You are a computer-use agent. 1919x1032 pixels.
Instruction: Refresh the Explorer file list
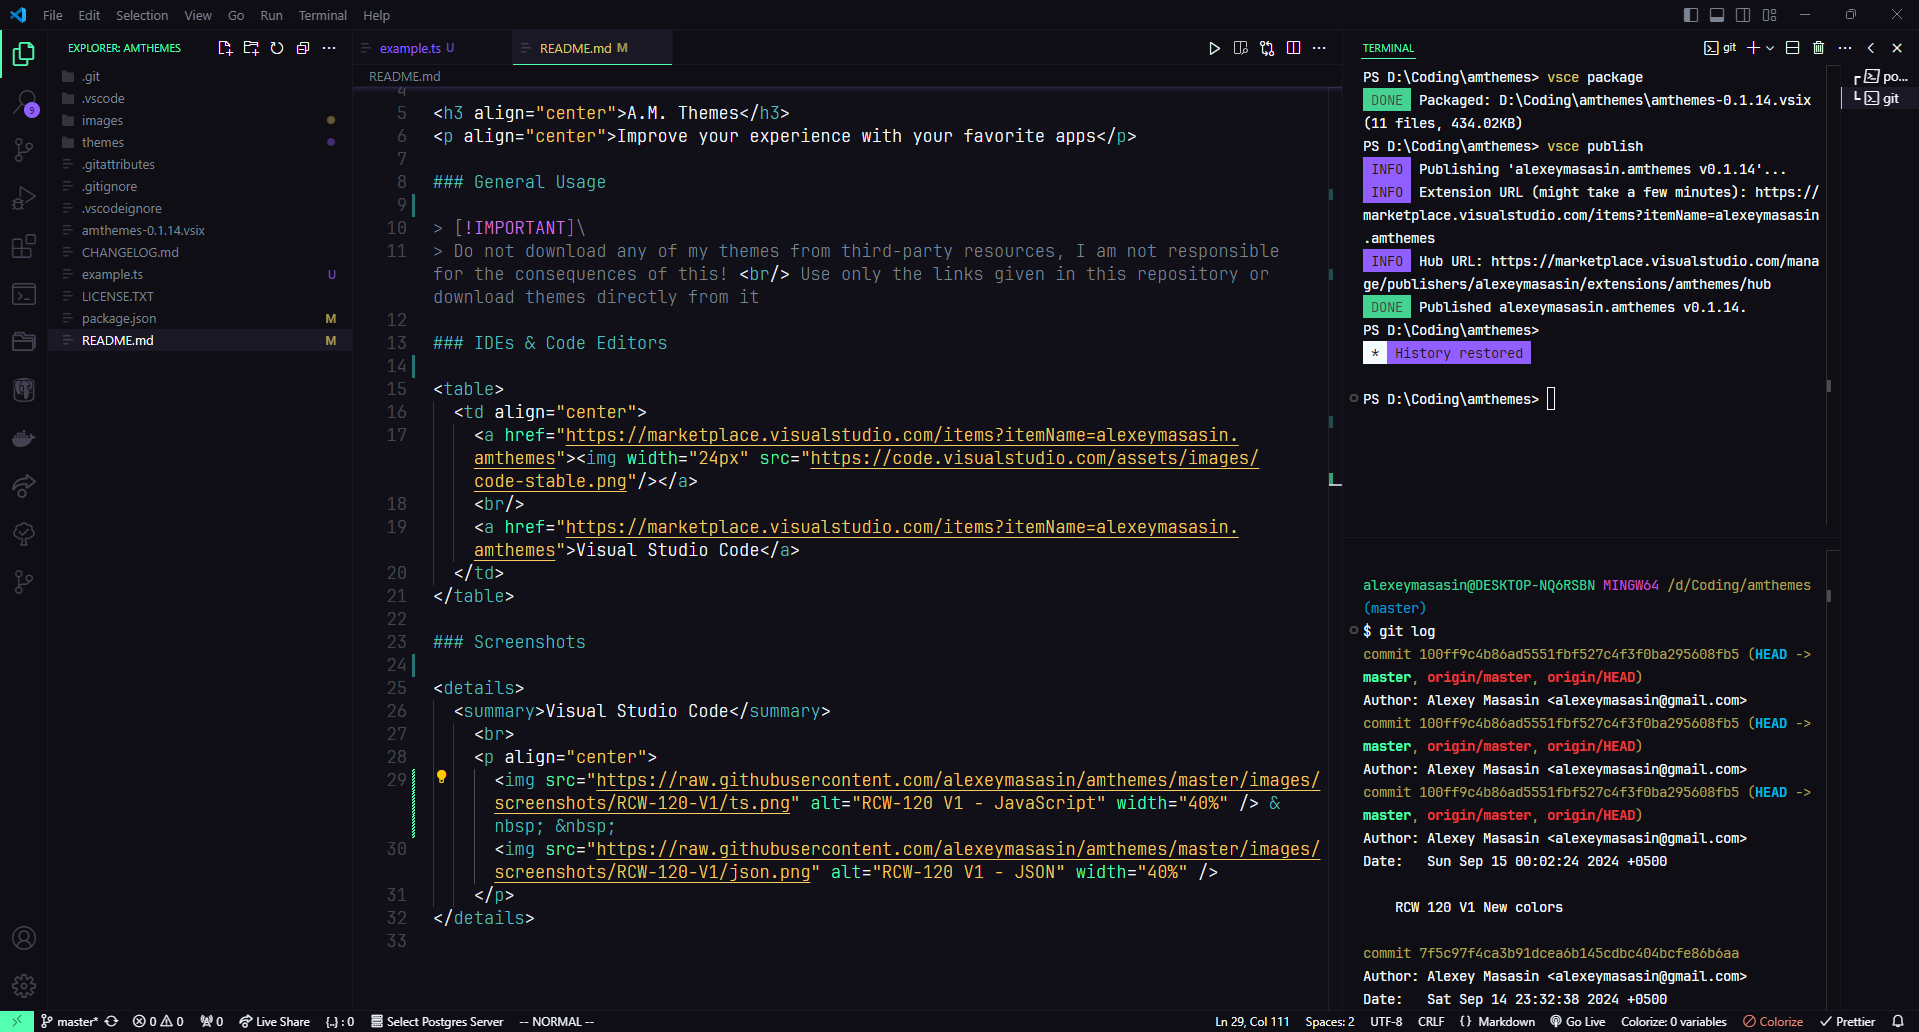pos(277,48)
